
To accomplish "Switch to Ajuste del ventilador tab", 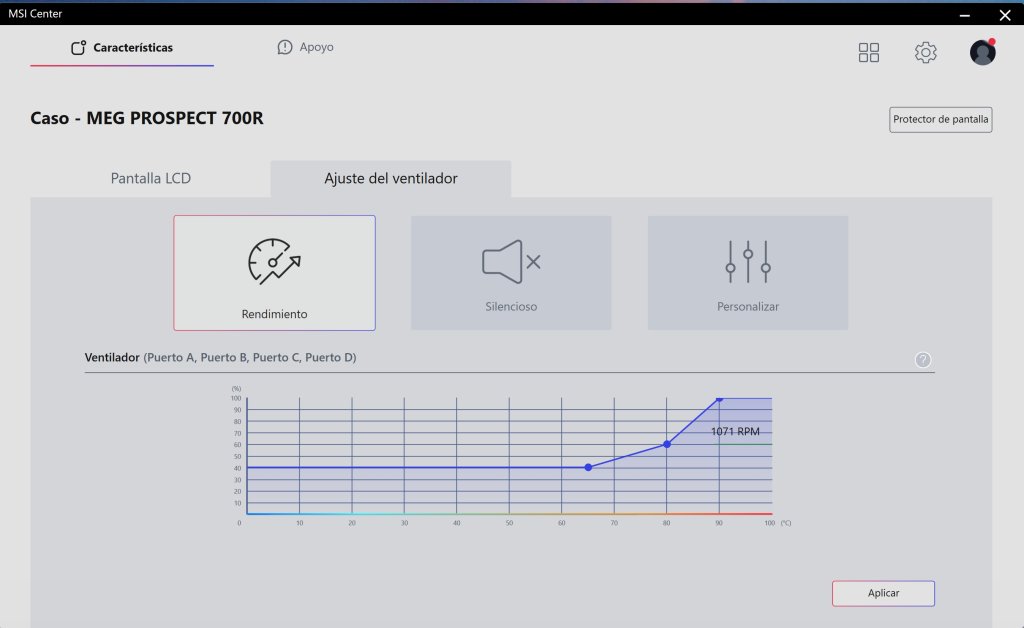I will coord(391,178).
